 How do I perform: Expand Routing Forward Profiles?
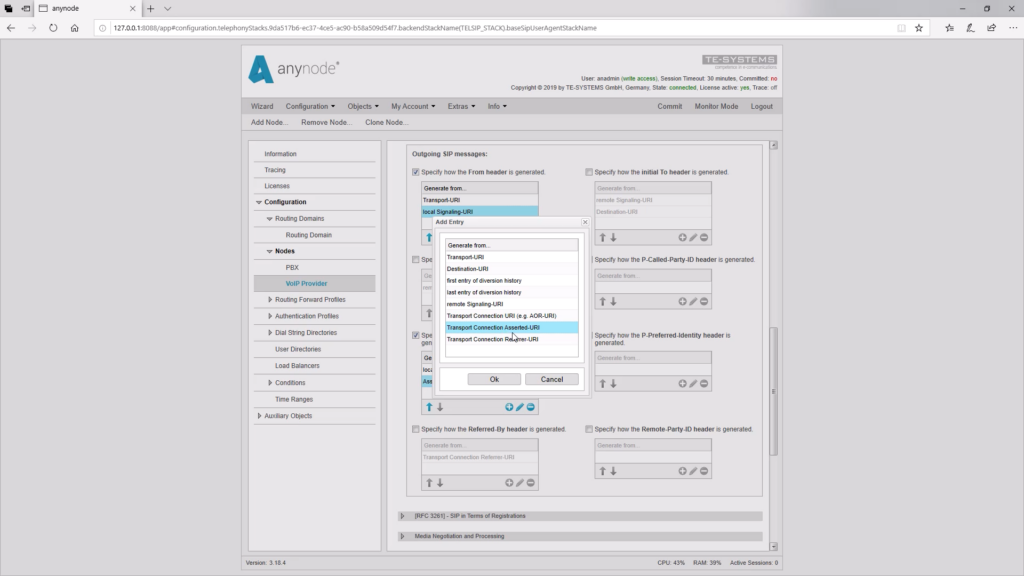coord(270,300)
